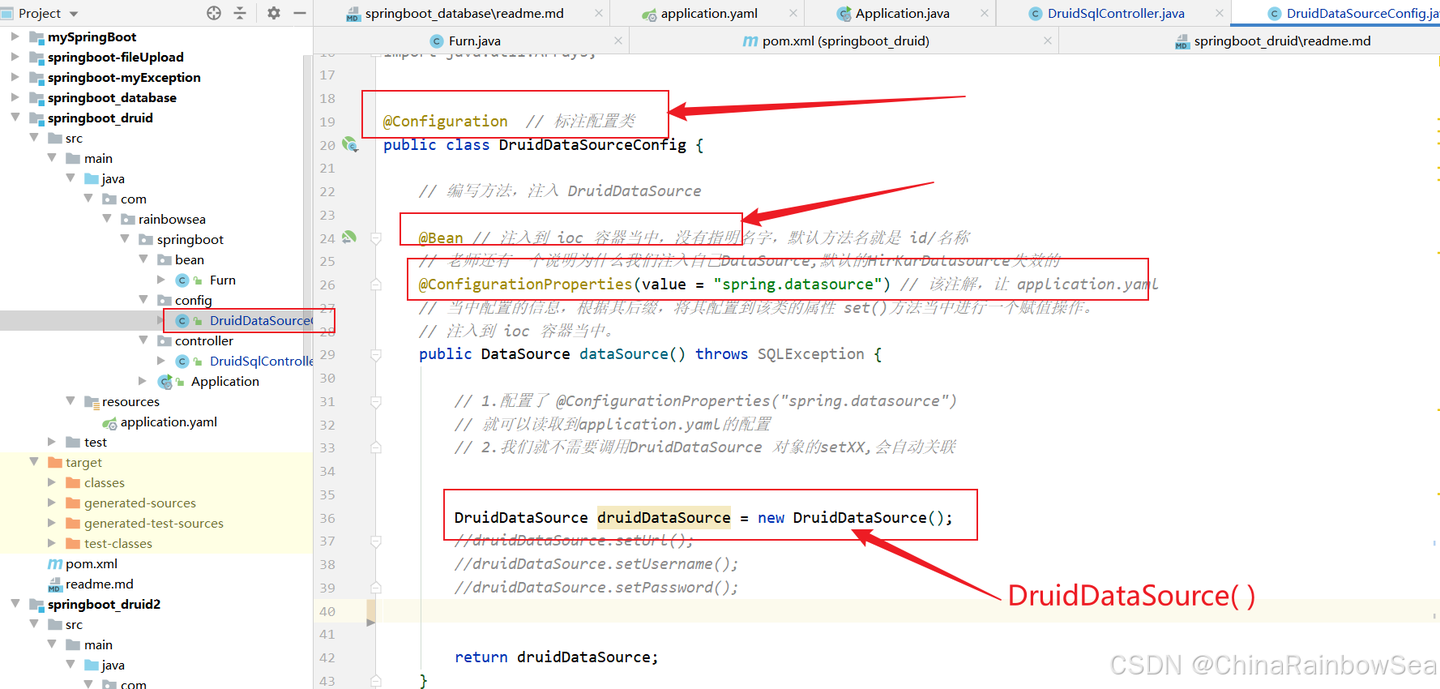Screen dimensions: 1440x689
Task: Click the Scroll from Source crosshair icon
Action: coord(213,13)
